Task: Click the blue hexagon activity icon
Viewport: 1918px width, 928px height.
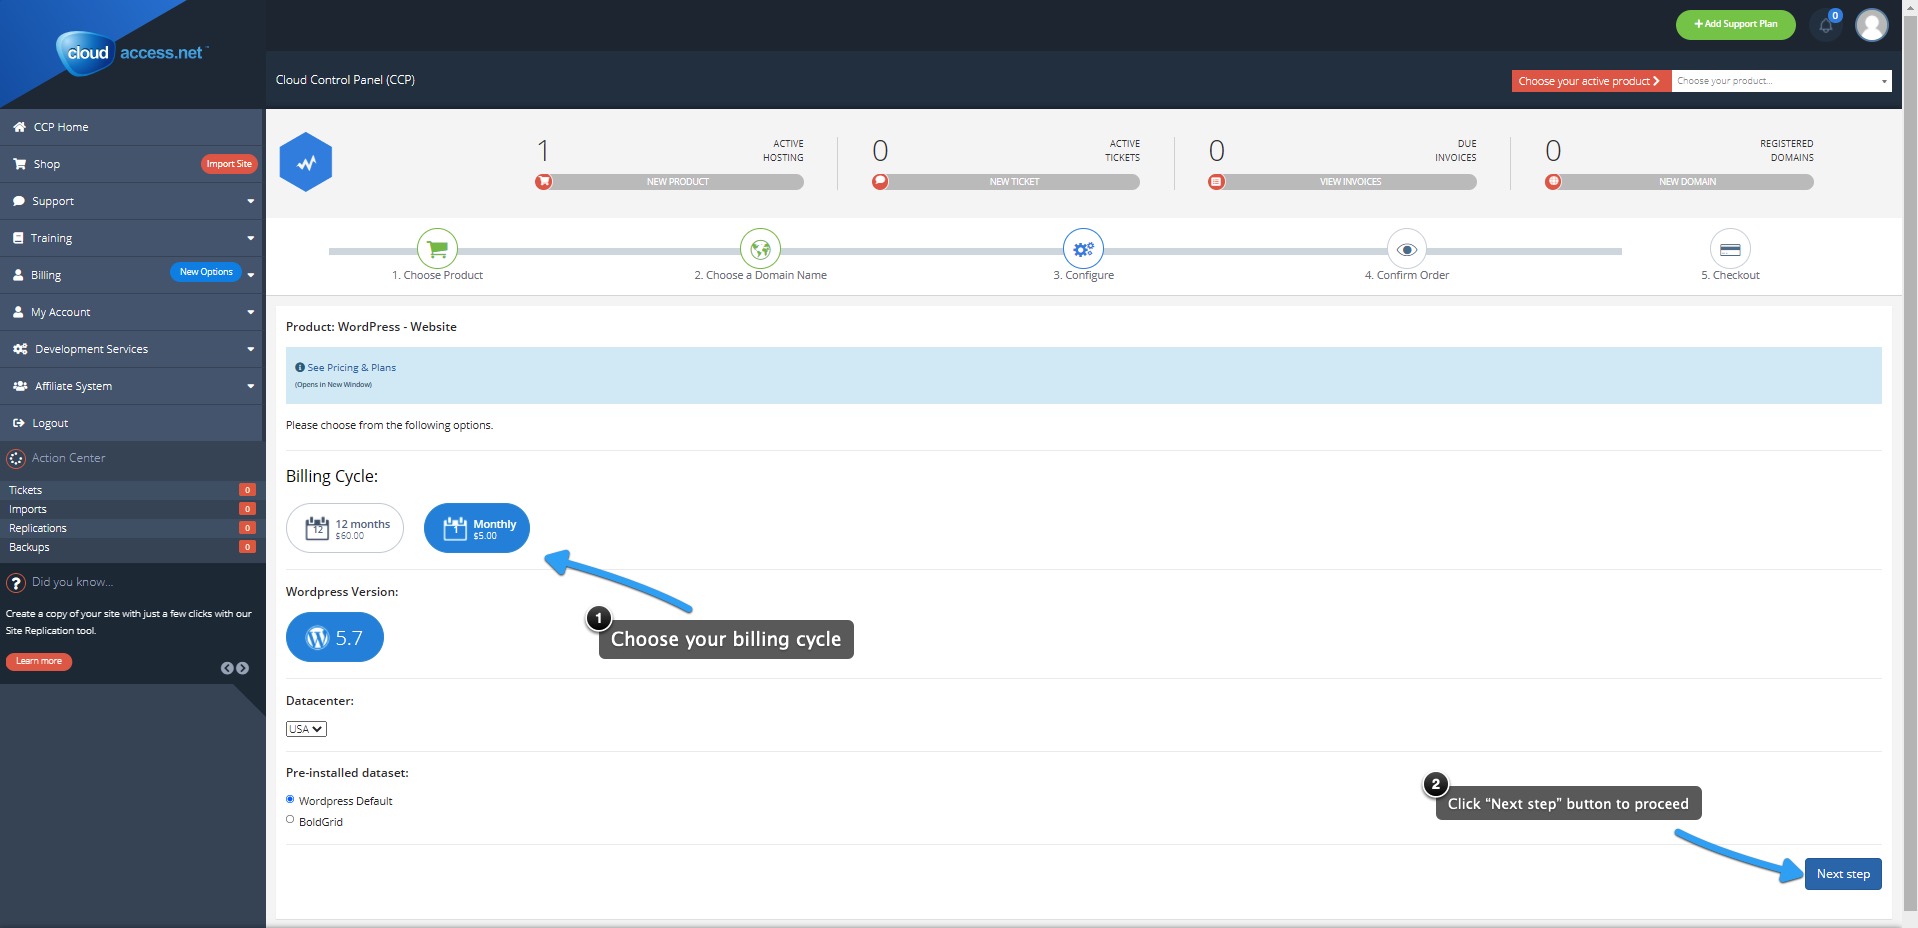Action: [x=305, y=162]
